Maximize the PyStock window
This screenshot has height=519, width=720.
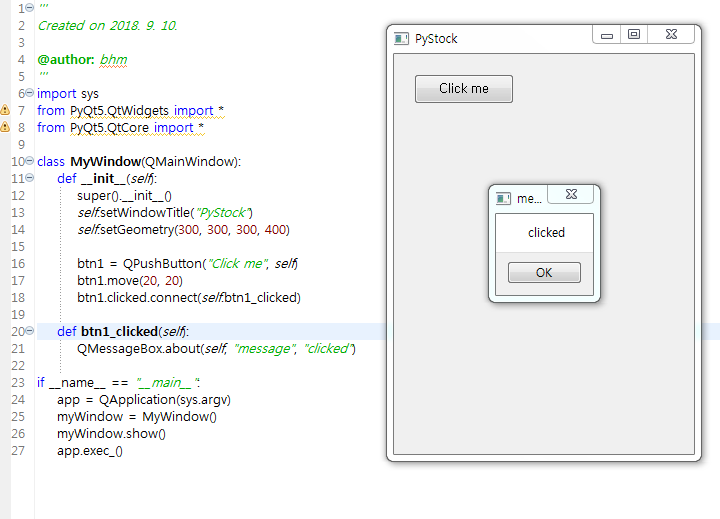click(x=634, y=35)
